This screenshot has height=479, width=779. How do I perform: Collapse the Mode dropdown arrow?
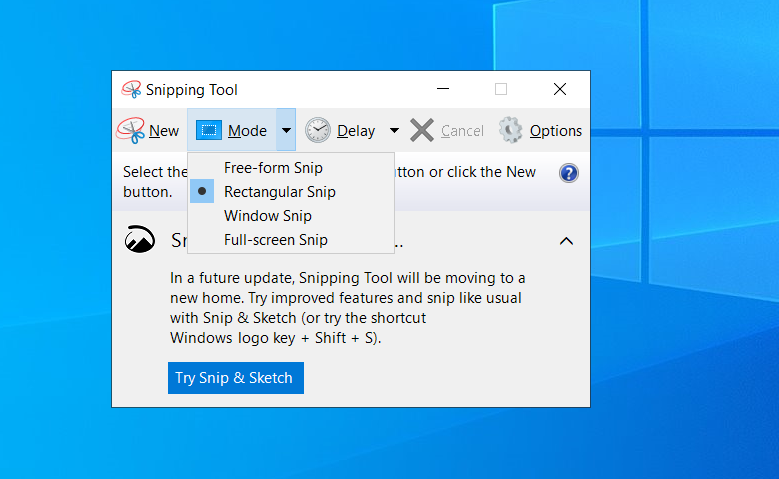pyautogui.click(x=286, y=130)
